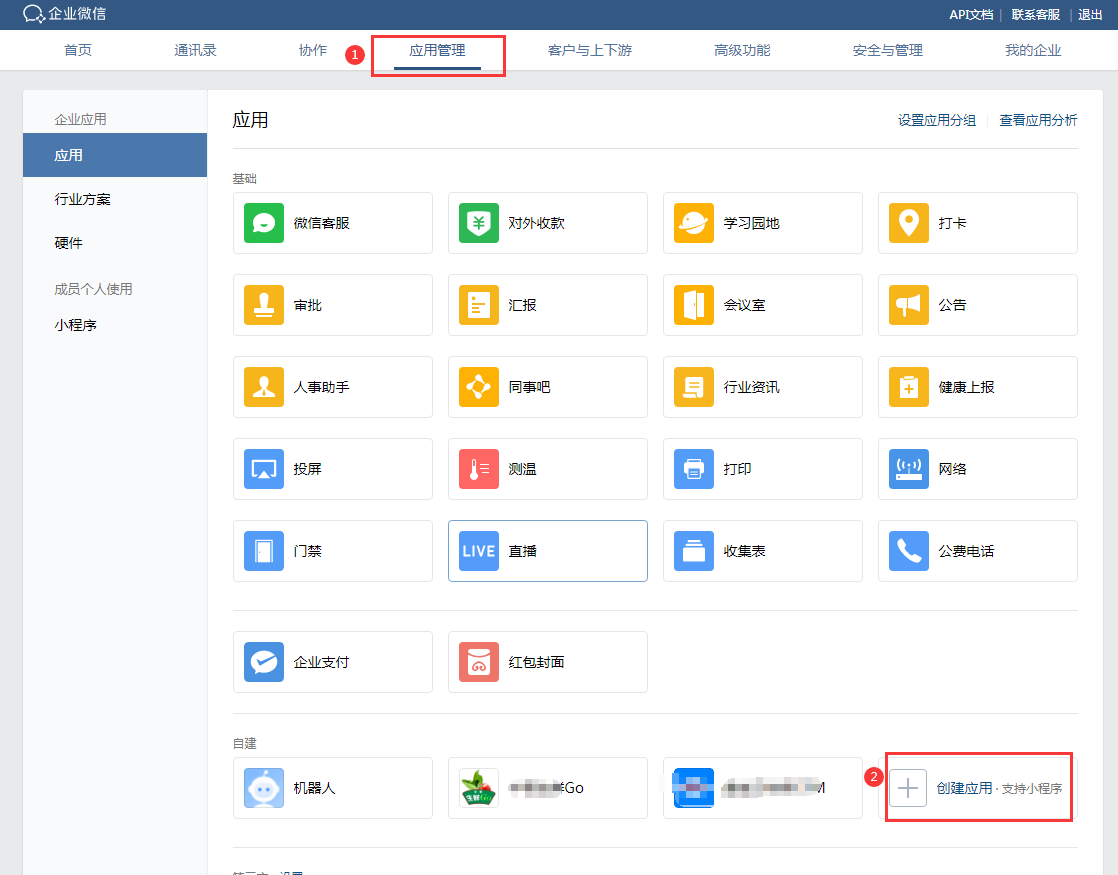
Task: Open the 会议室 door icon
Action: coord(694,305)
